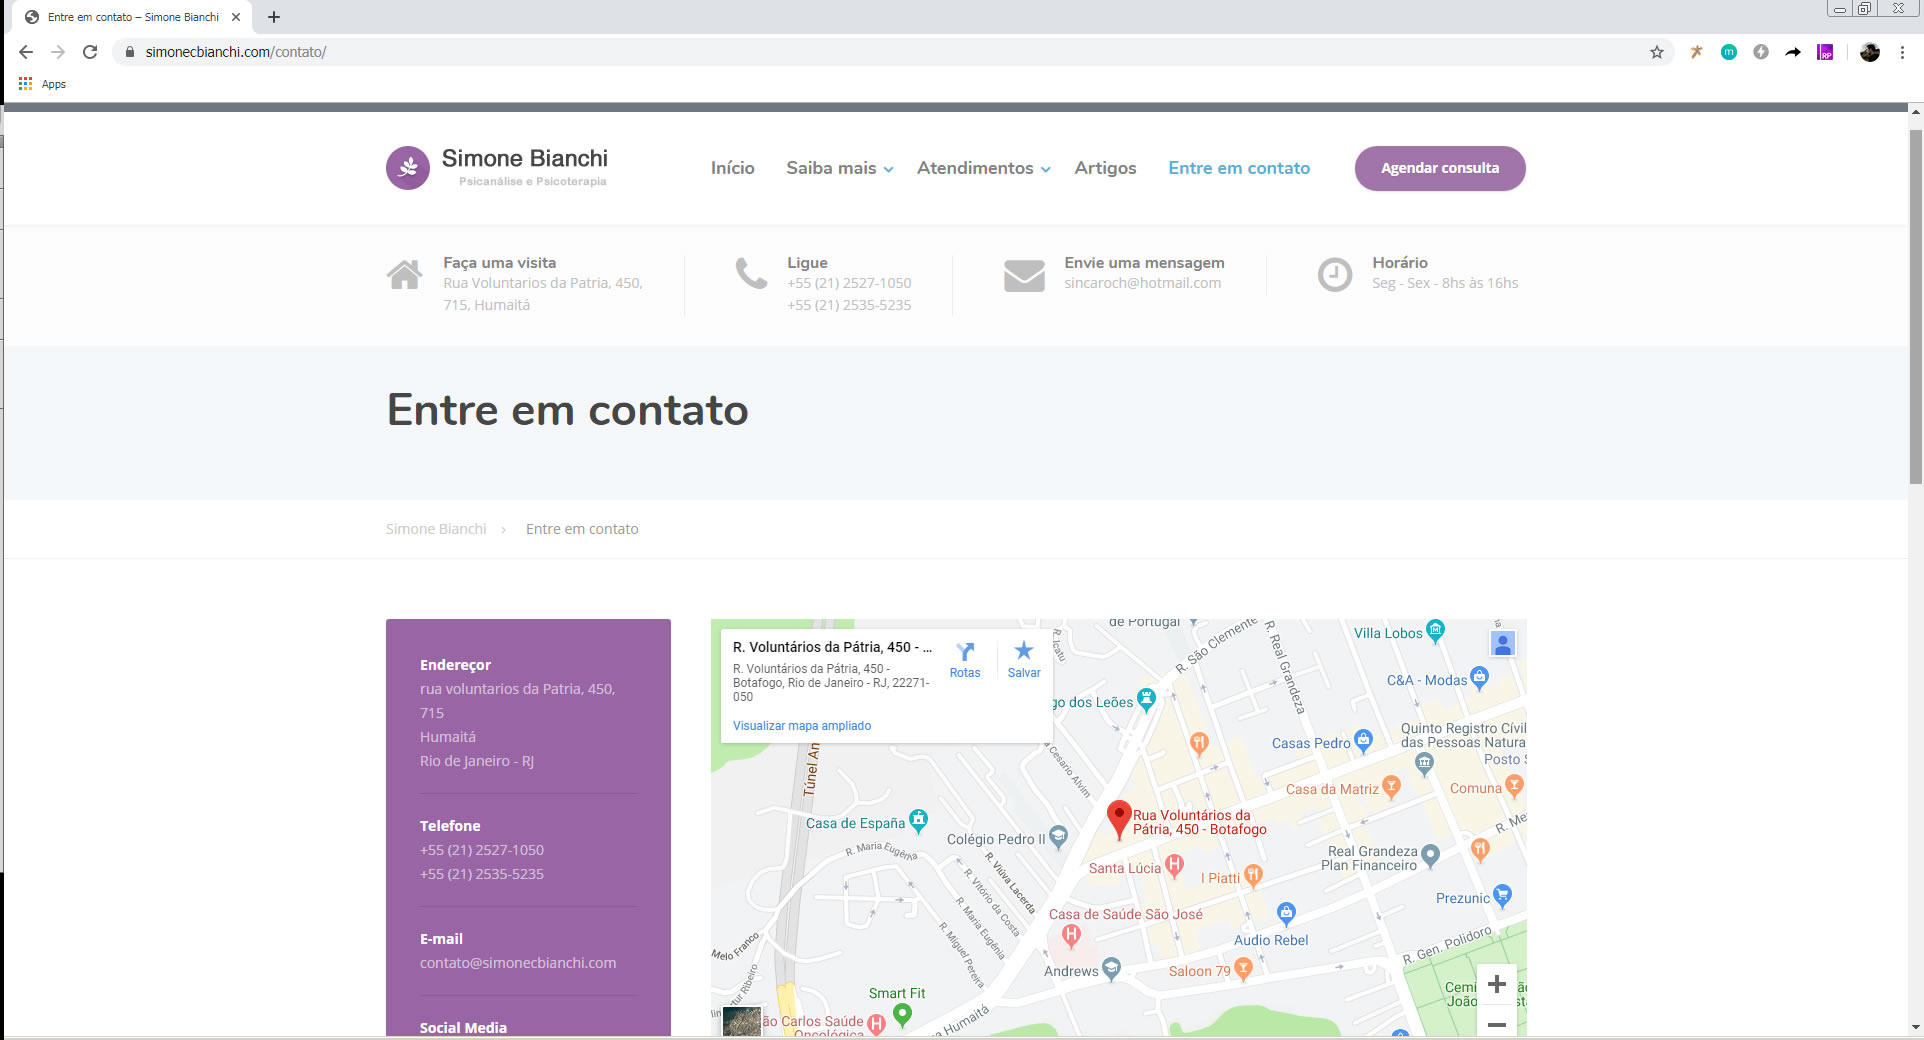Click the Andrews map marker

[x=1111, y=968]
